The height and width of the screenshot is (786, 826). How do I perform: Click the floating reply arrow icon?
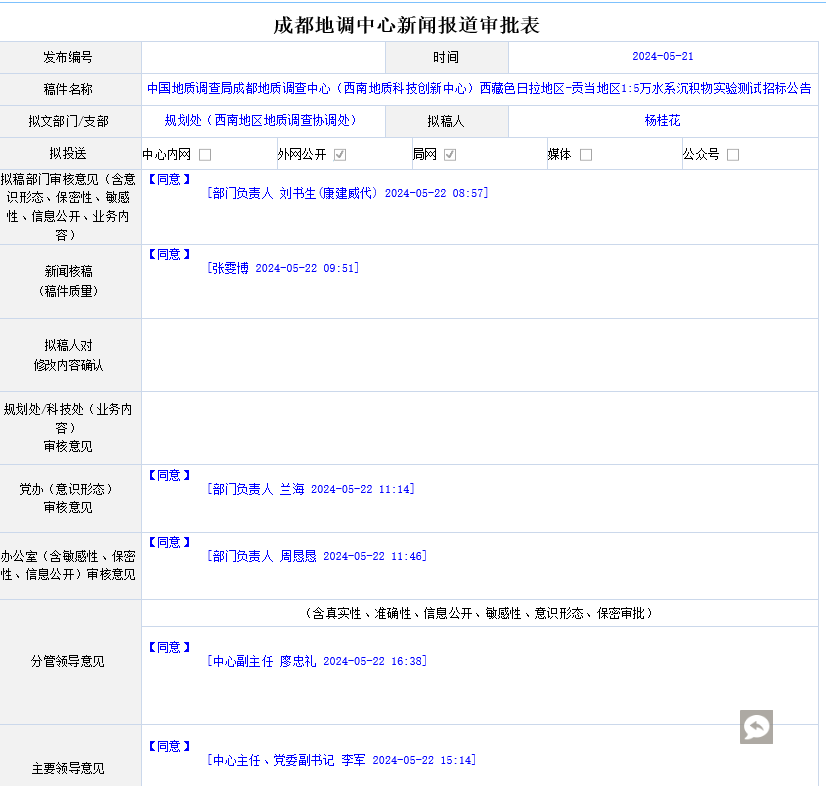pyautogui.click(x=756, y=727)
